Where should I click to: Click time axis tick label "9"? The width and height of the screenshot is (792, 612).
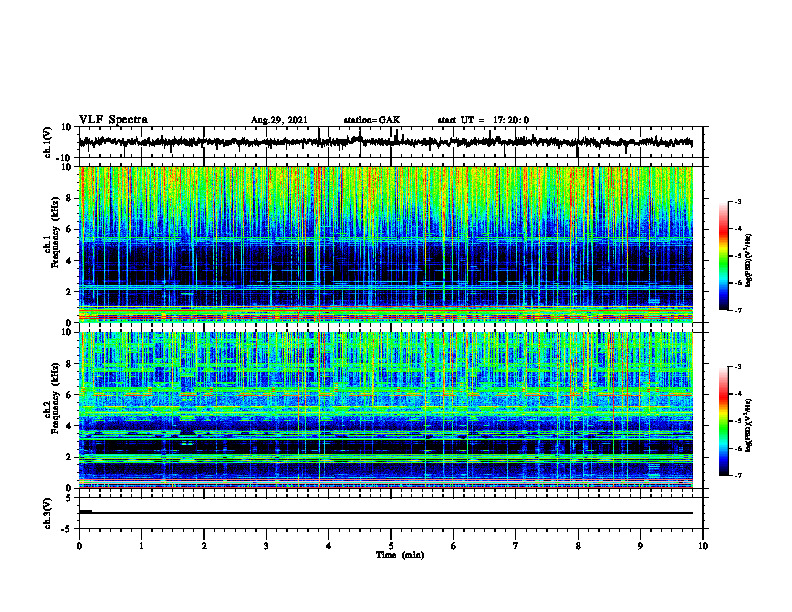640,546
